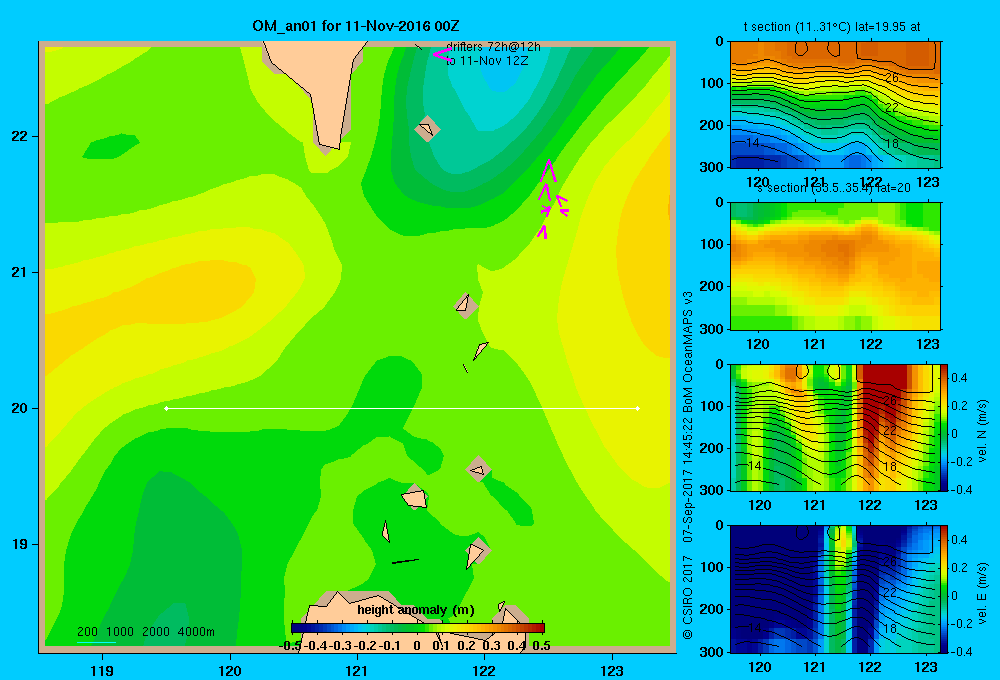Click the eastward velocity section plot
The image size is (1000, 680).
tap(835, 589)
